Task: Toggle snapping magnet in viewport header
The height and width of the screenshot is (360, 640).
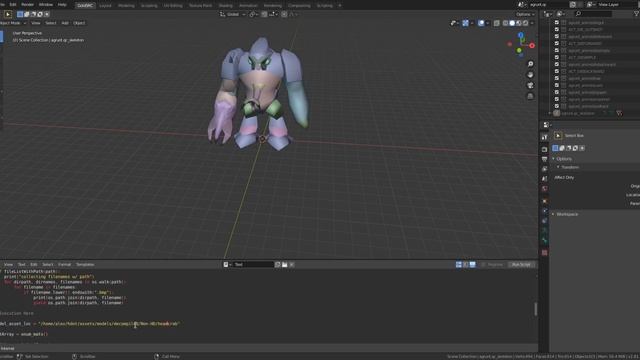Action: pyautogui.click(x=264, y=14)
